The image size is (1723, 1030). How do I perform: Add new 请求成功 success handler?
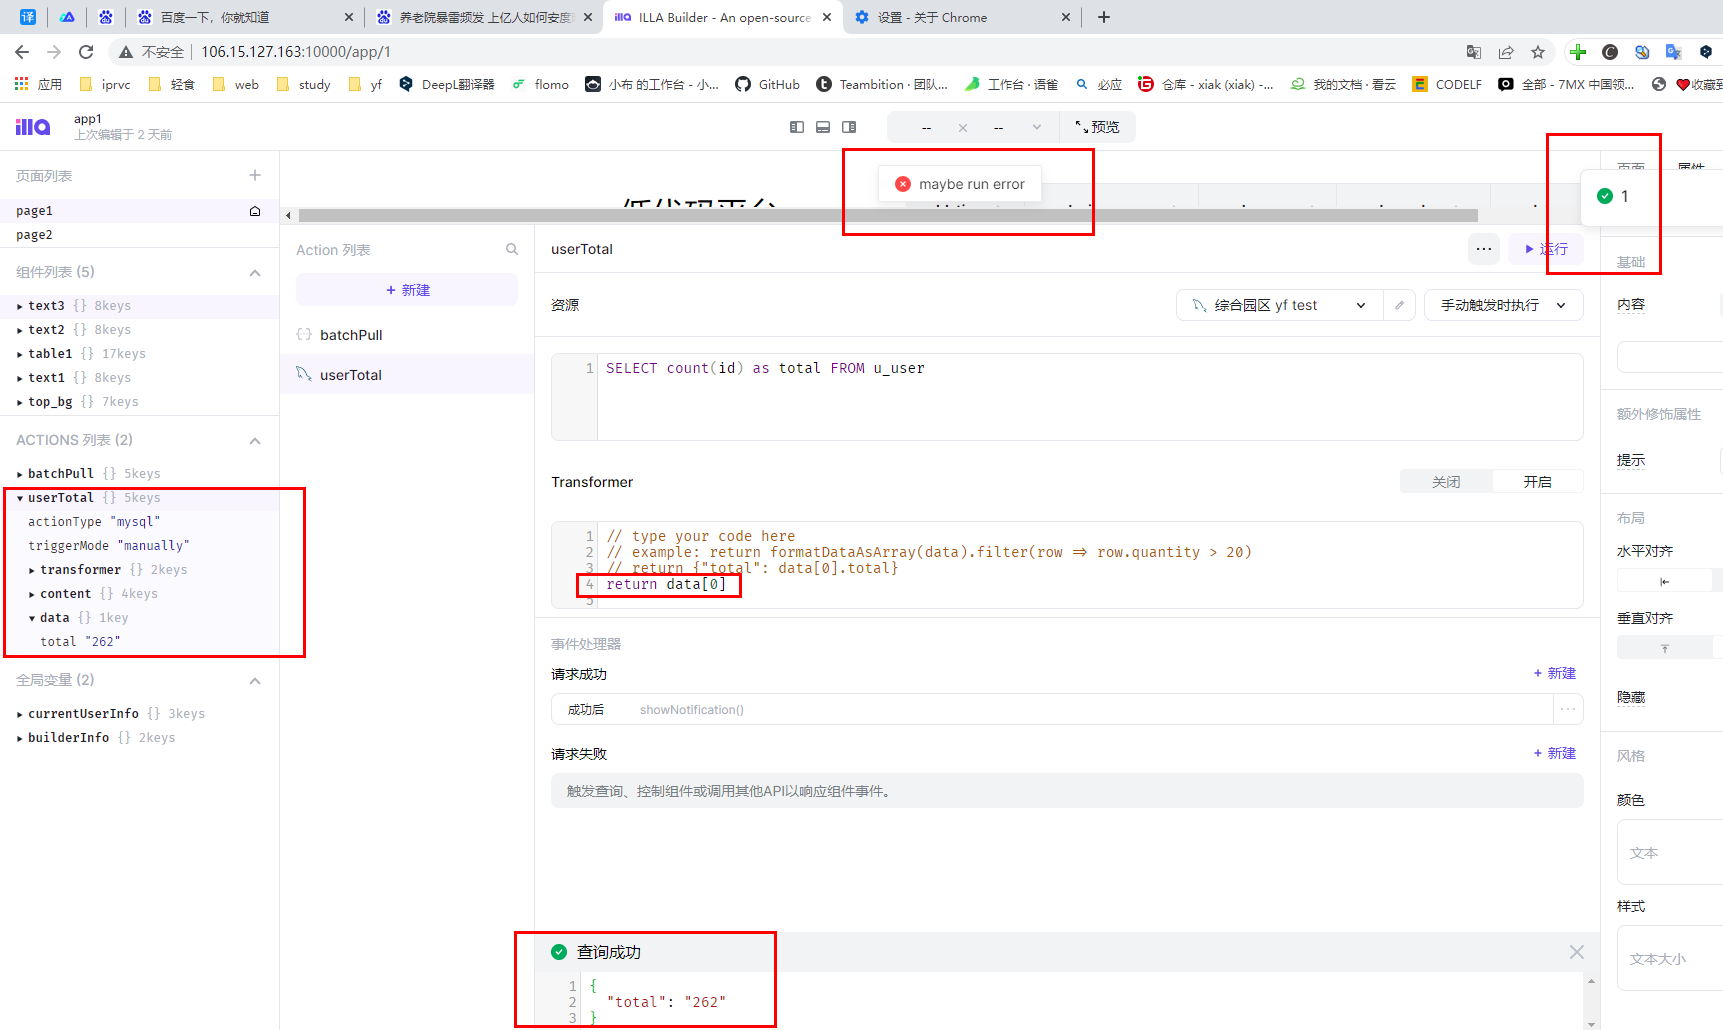pyautogui.click(x=1555, y=673)
